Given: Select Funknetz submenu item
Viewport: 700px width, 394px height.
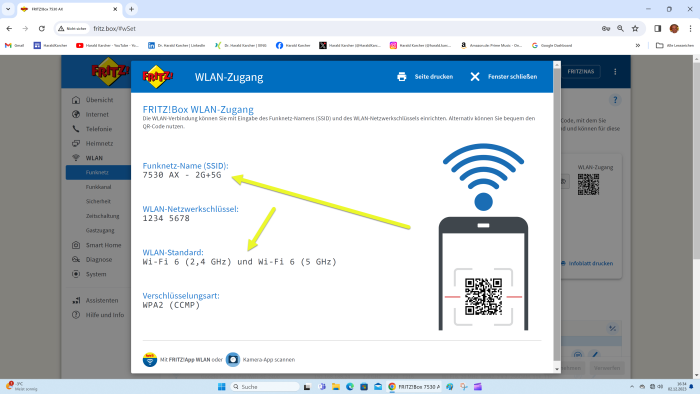Looking at the screenshot, I should tap(97, 172).
